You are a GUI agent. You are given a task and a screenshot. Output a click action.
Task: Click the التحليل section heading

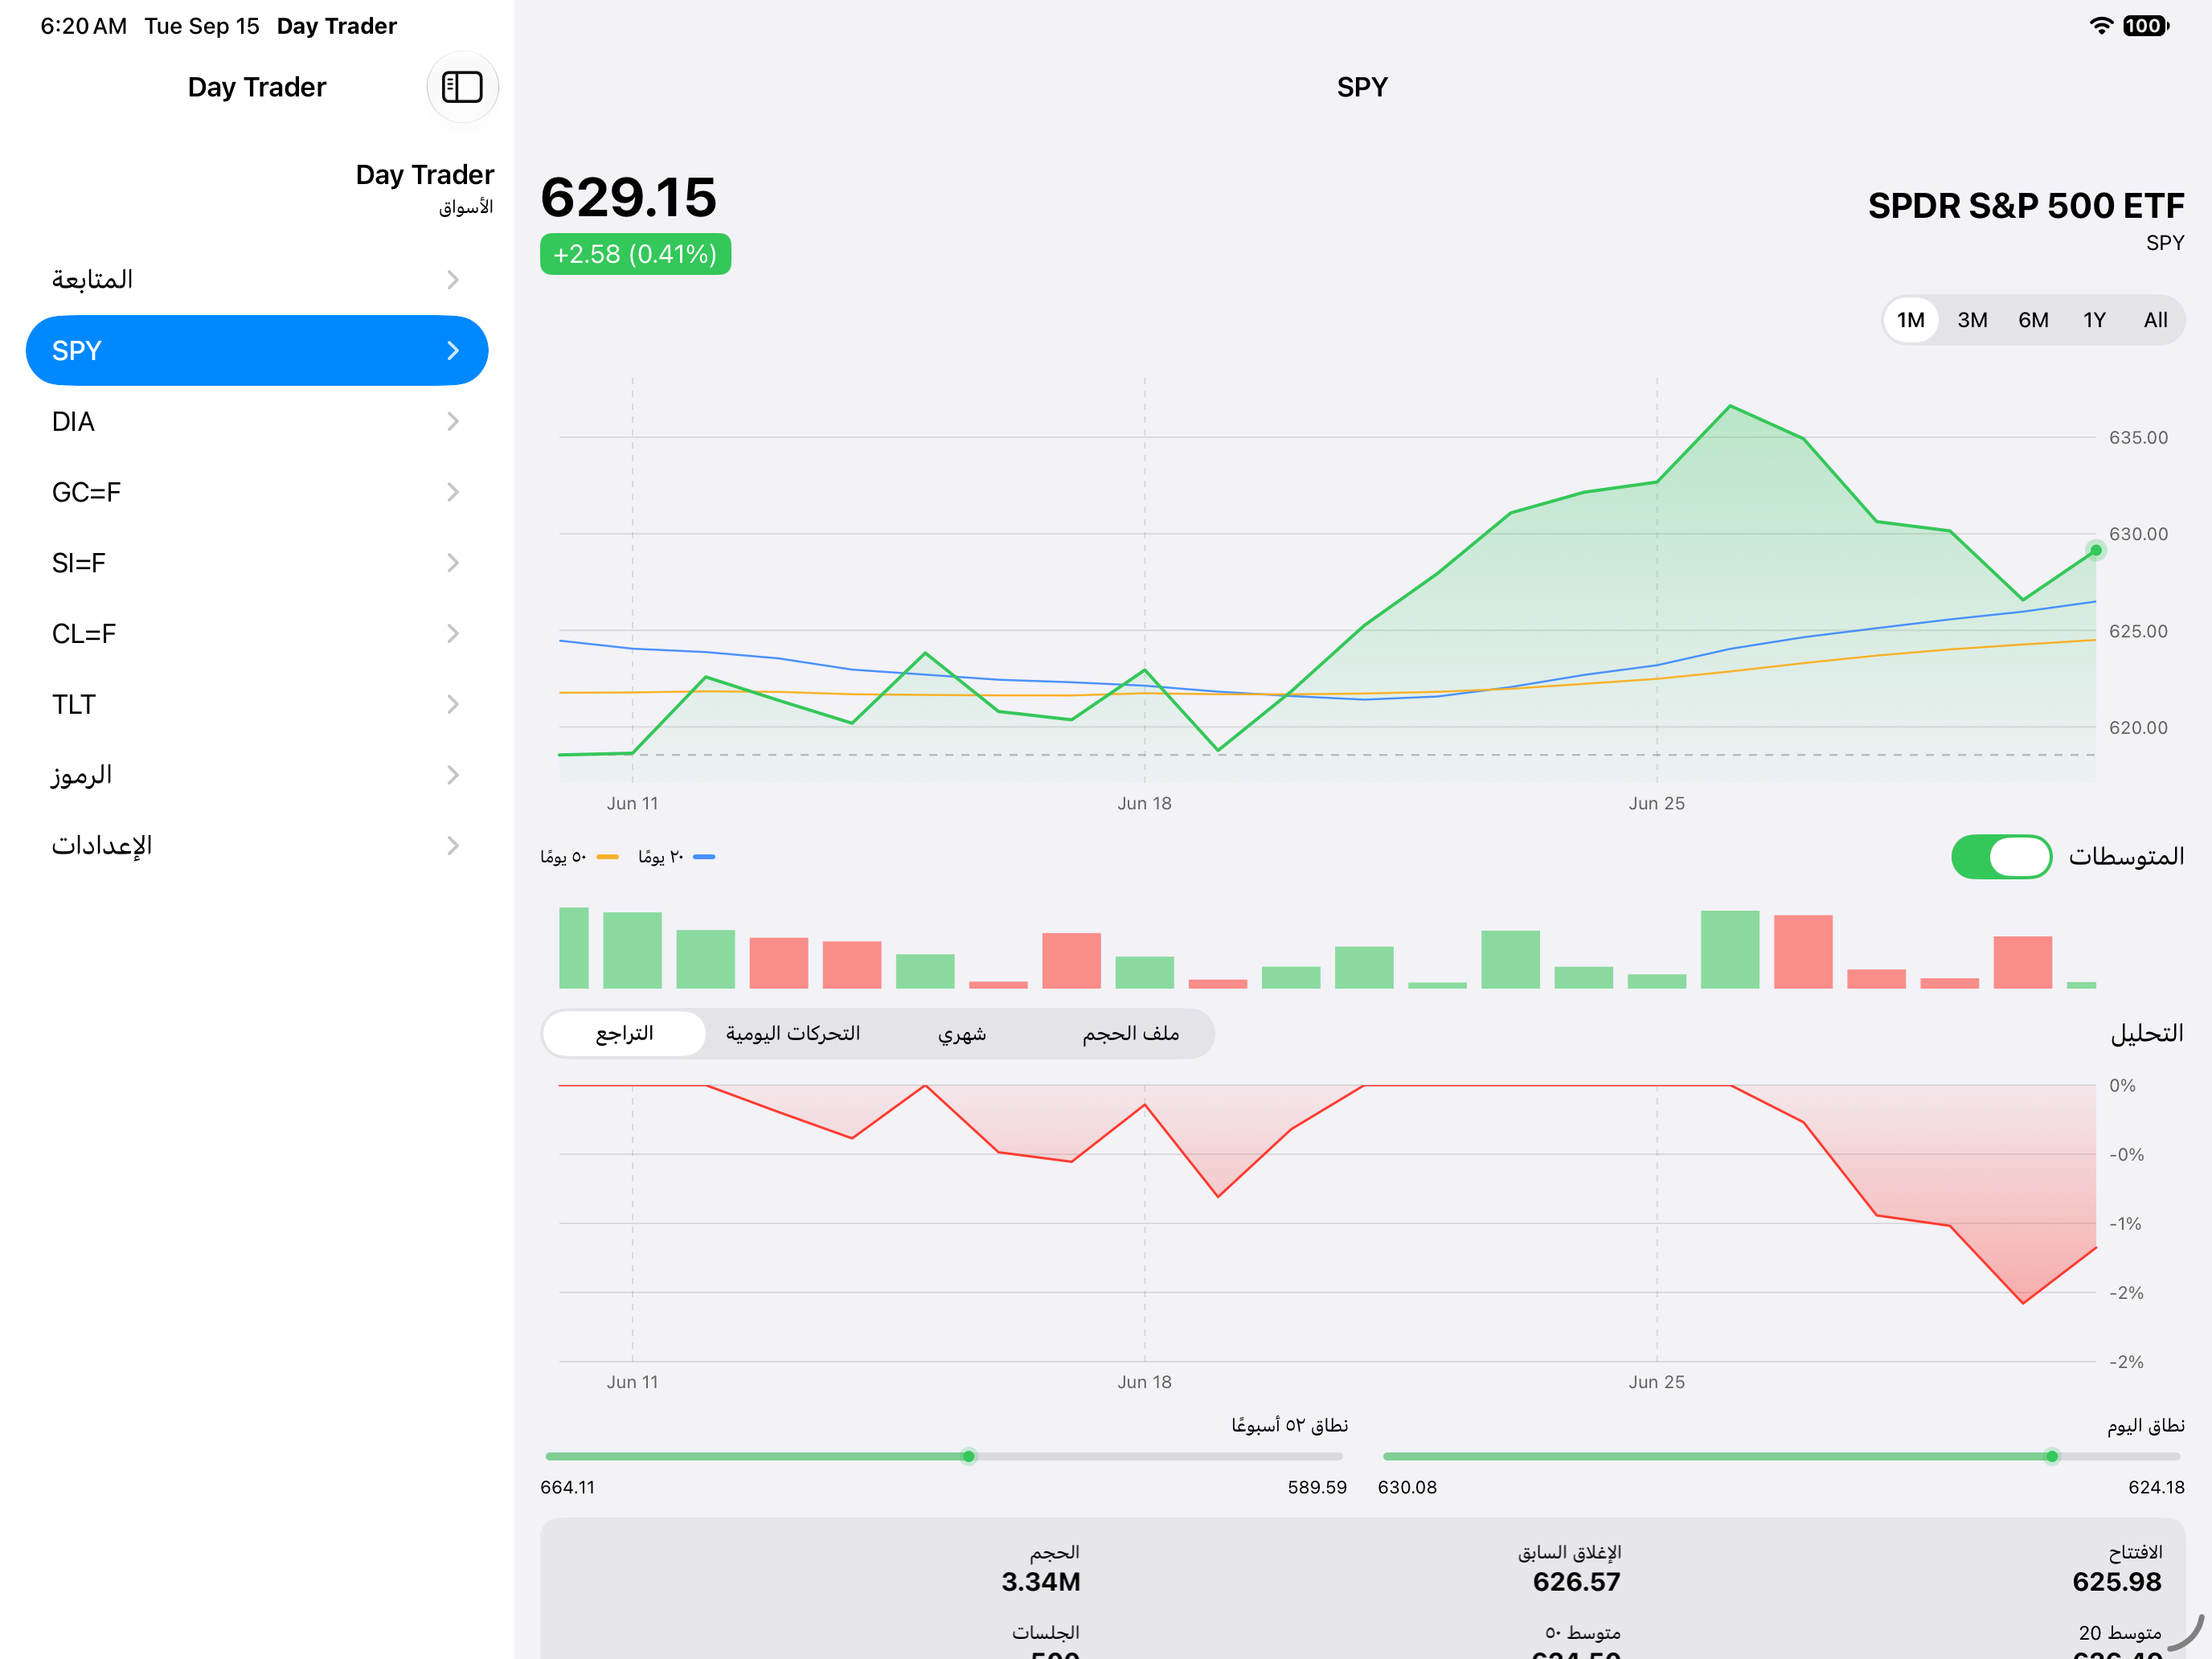click(x=2147, y=1034)
